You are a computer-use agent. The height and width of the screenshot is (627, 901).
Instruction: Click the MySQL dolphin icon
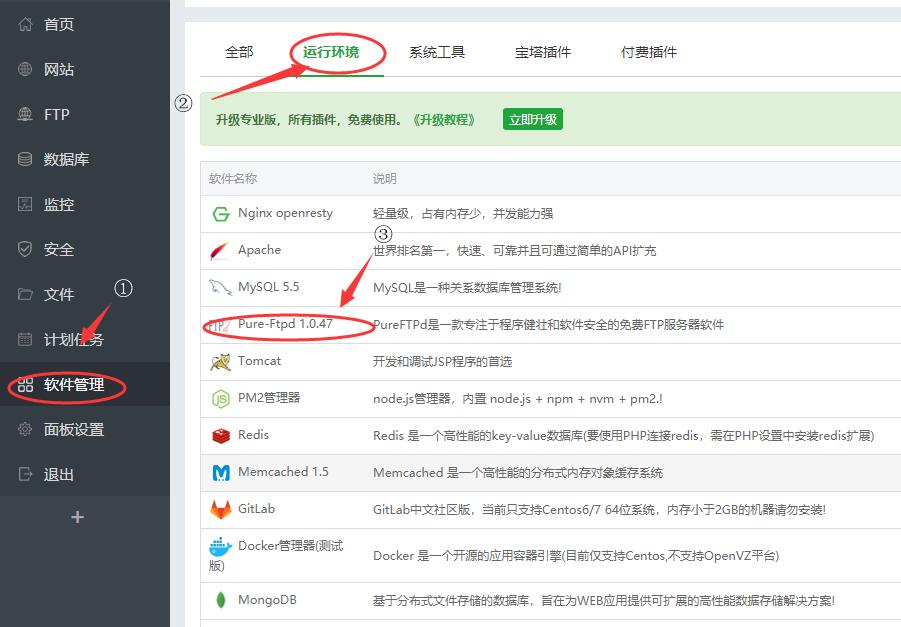(x=222, y=287)
